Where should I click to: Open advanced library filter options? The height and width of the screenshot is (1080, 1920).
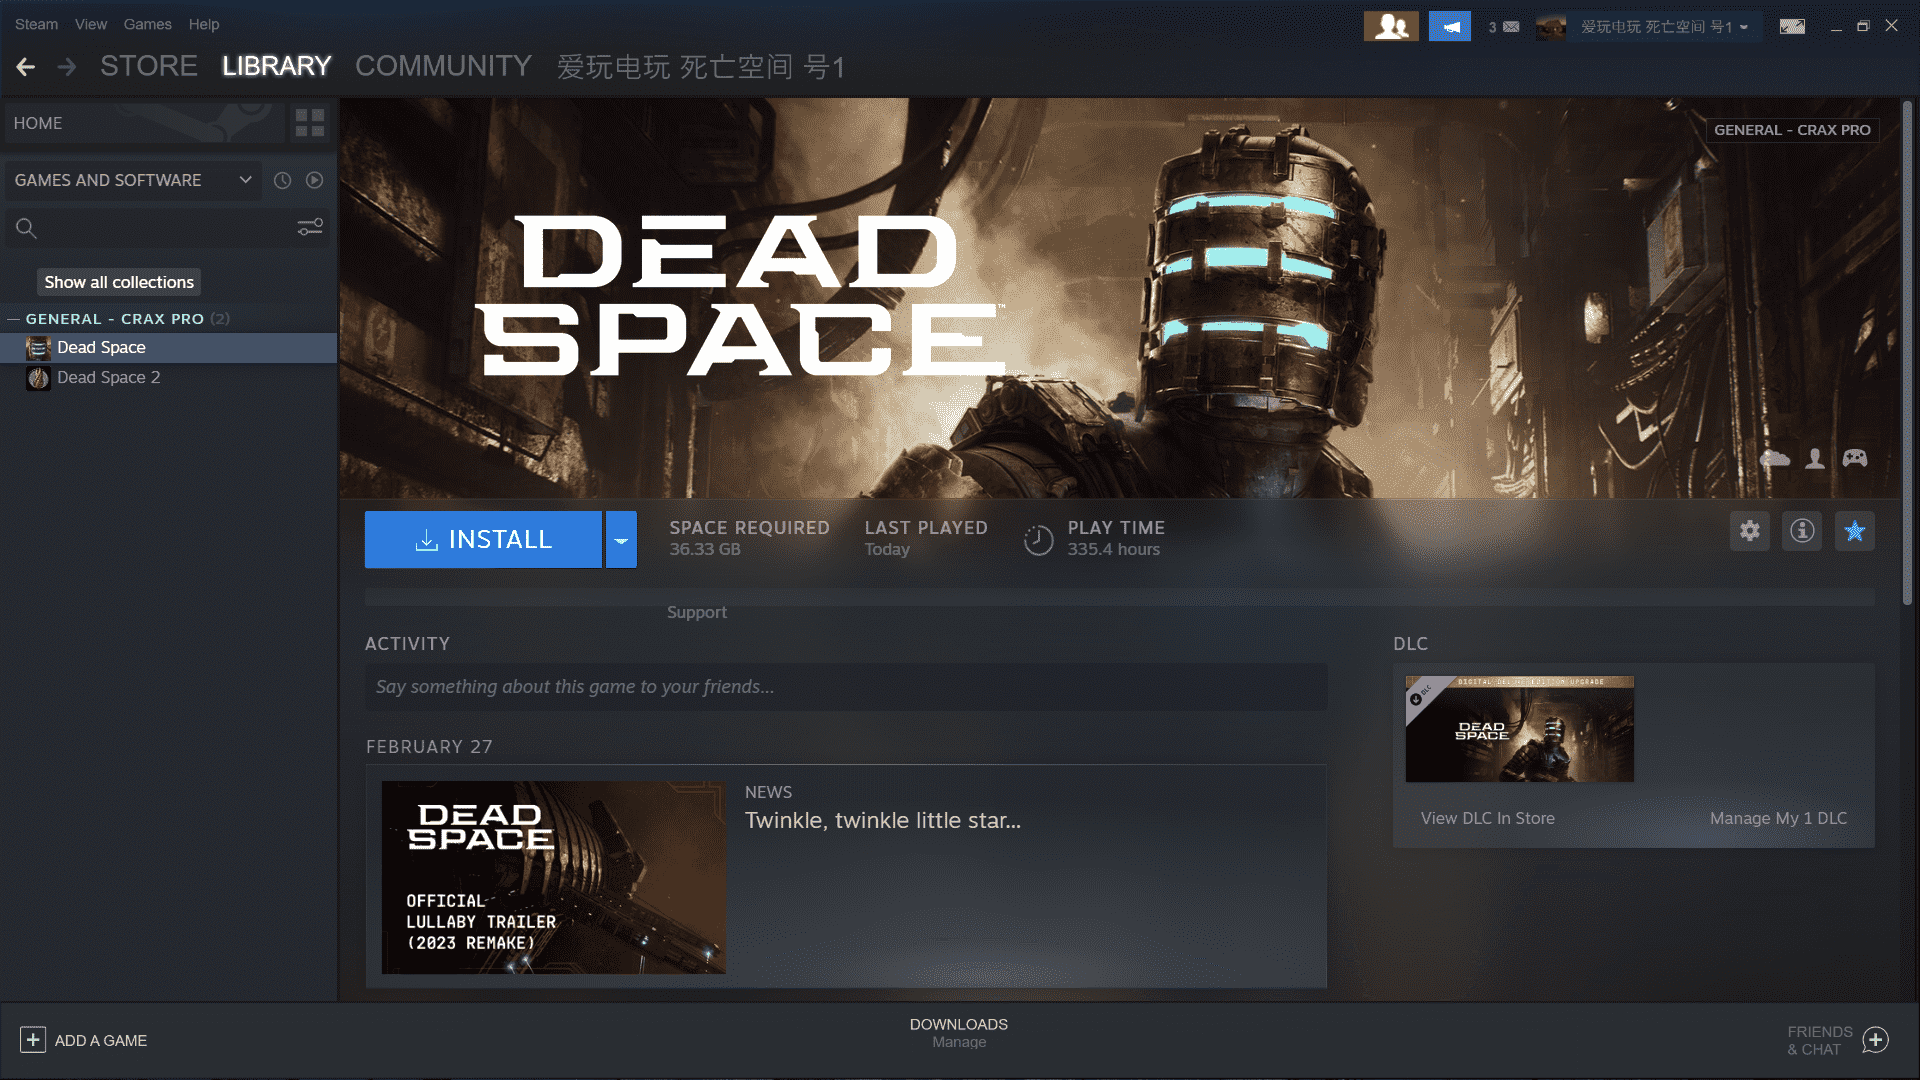(310, 228)
